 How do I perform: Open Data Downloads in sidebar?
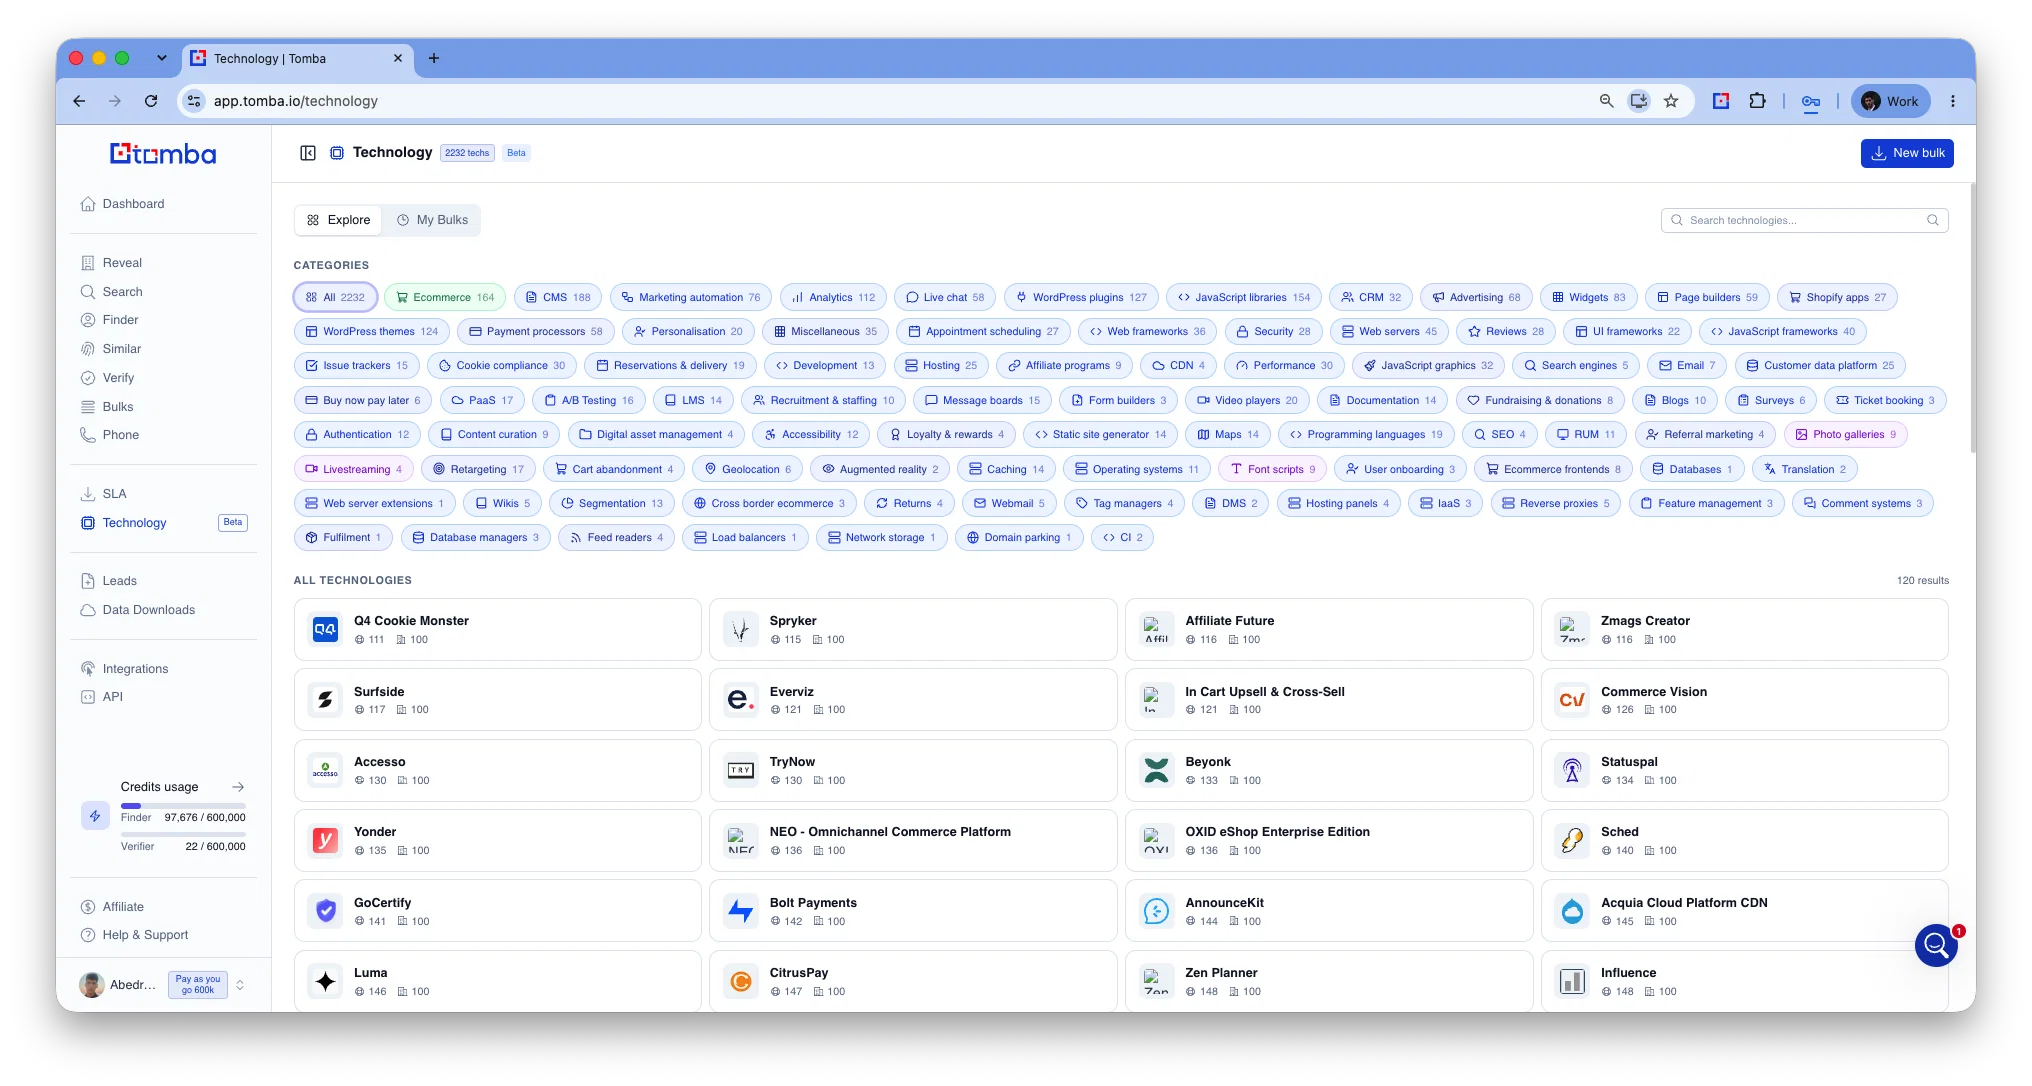click(x=148, y=610)
